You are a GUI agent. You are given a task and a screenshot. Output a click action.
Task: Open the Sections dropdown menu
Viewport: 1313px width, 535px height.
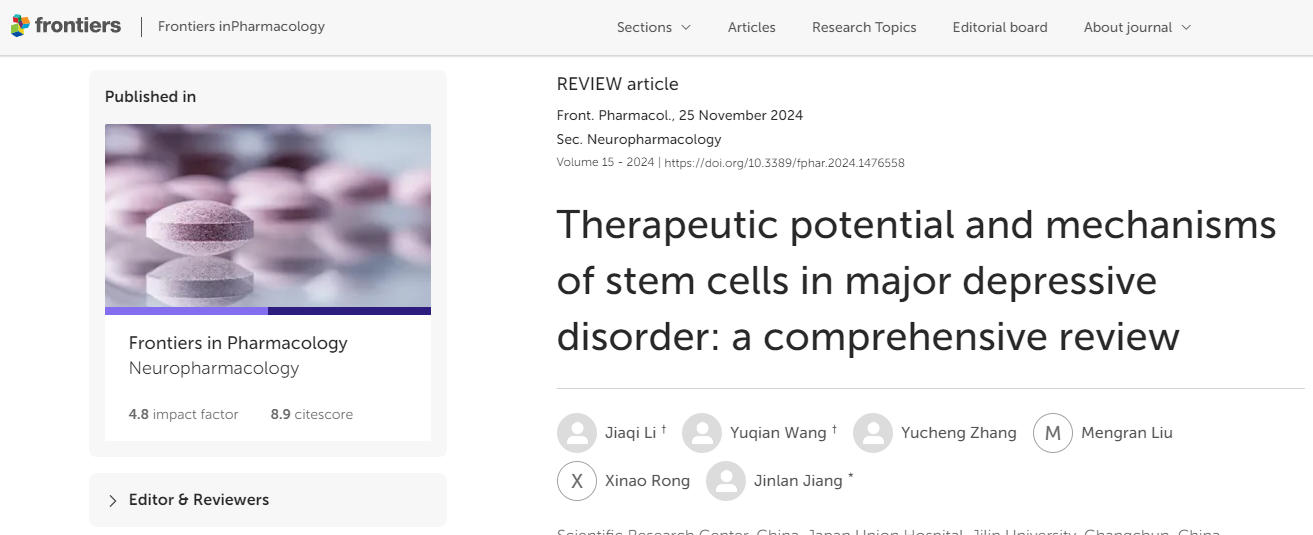[653, 27]
